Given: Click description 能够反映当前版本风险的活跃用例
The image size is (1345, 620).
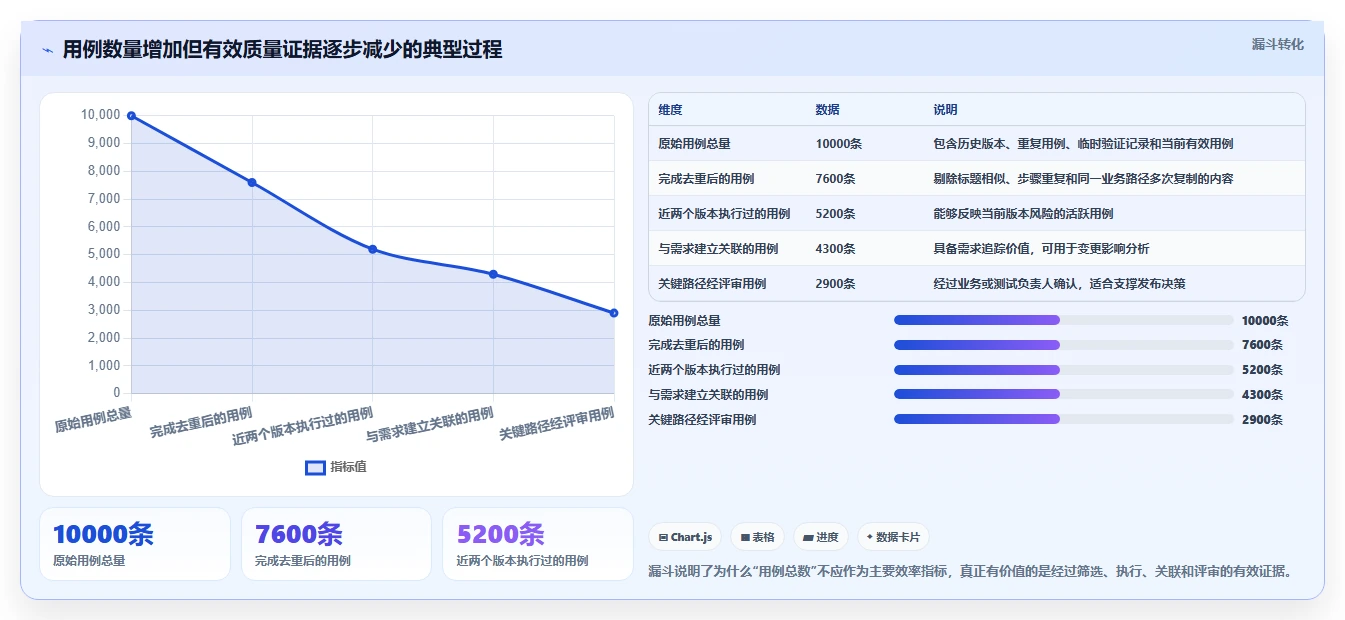Looking at the screenshot, I should coord(1023,214).
